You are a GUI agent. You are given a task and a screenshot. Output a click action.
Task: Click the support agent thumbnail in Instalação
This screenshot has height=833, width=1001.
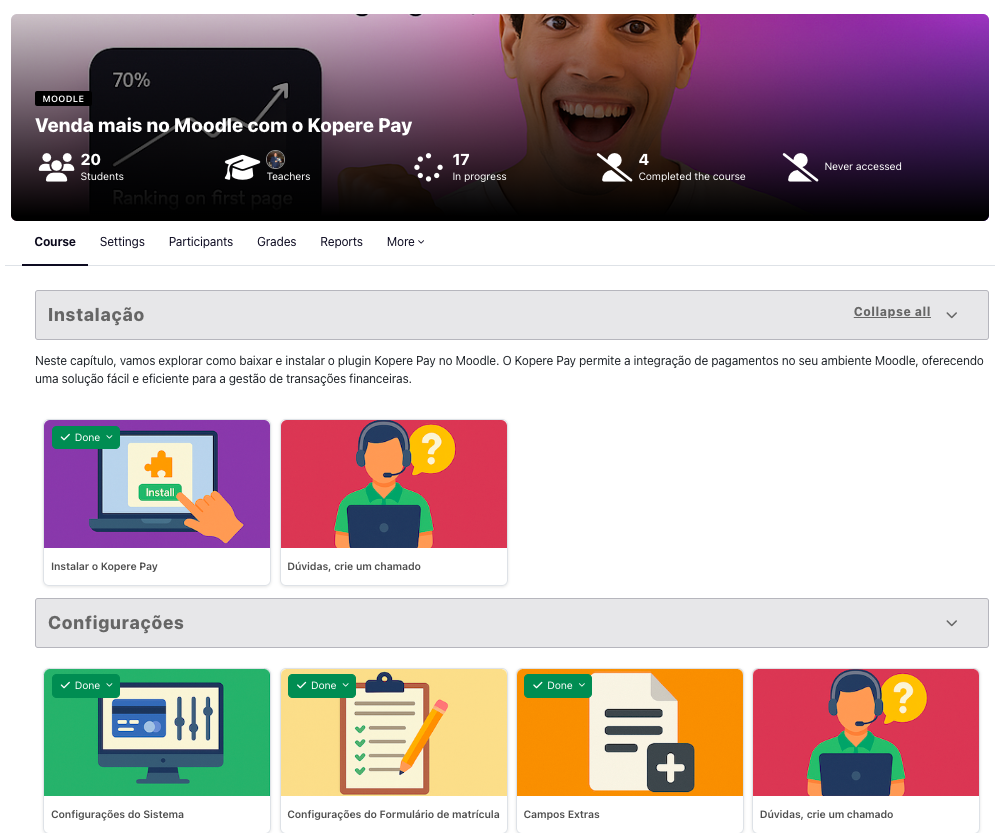[394, 484]
